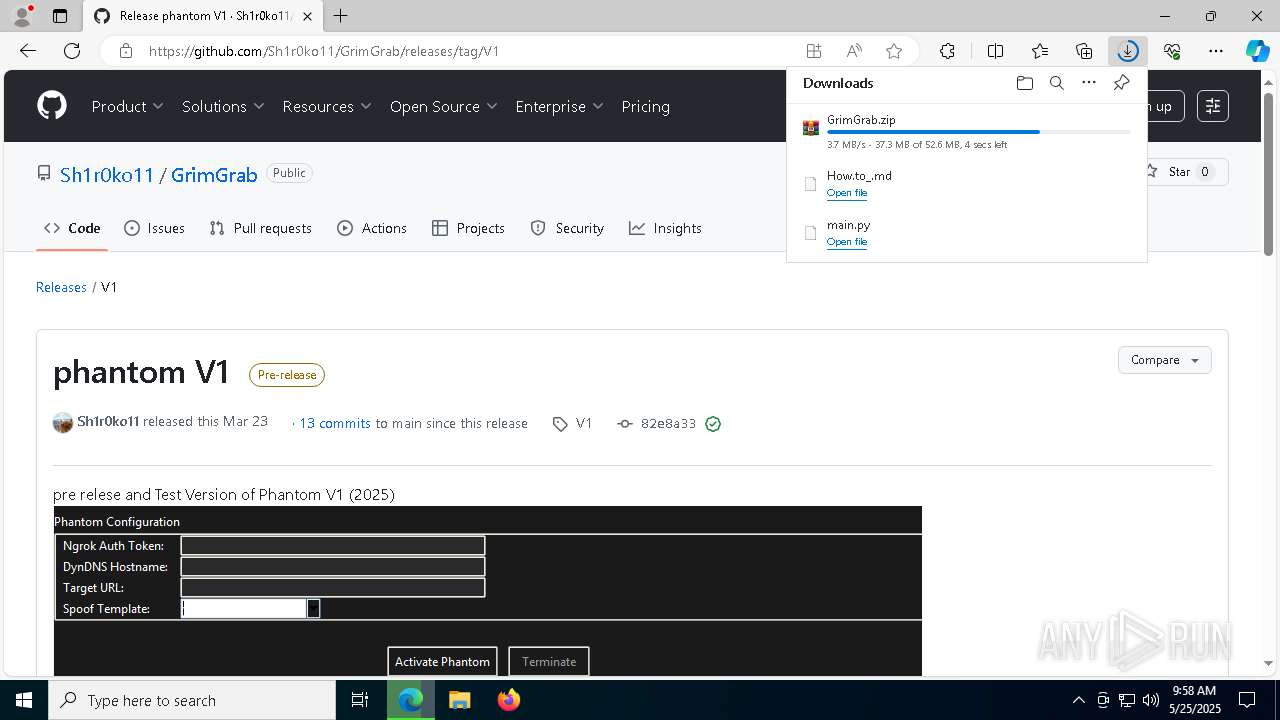
Task: Open downloads folder icon in Downloads panel
Action: (1024, 83)
